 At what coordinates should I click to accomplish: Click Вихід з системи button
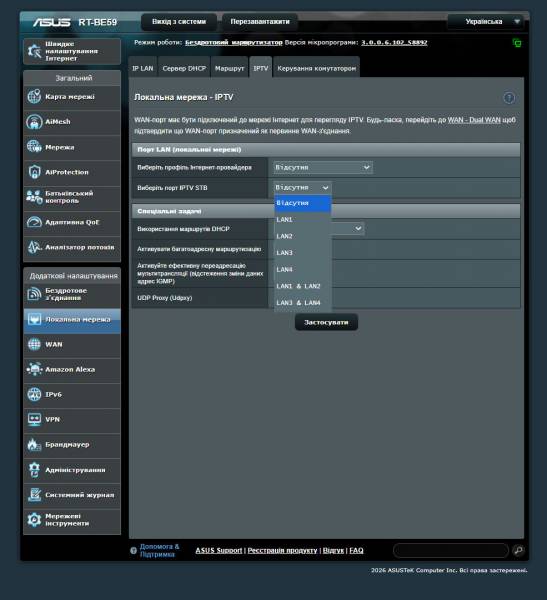tap(179, 22)
